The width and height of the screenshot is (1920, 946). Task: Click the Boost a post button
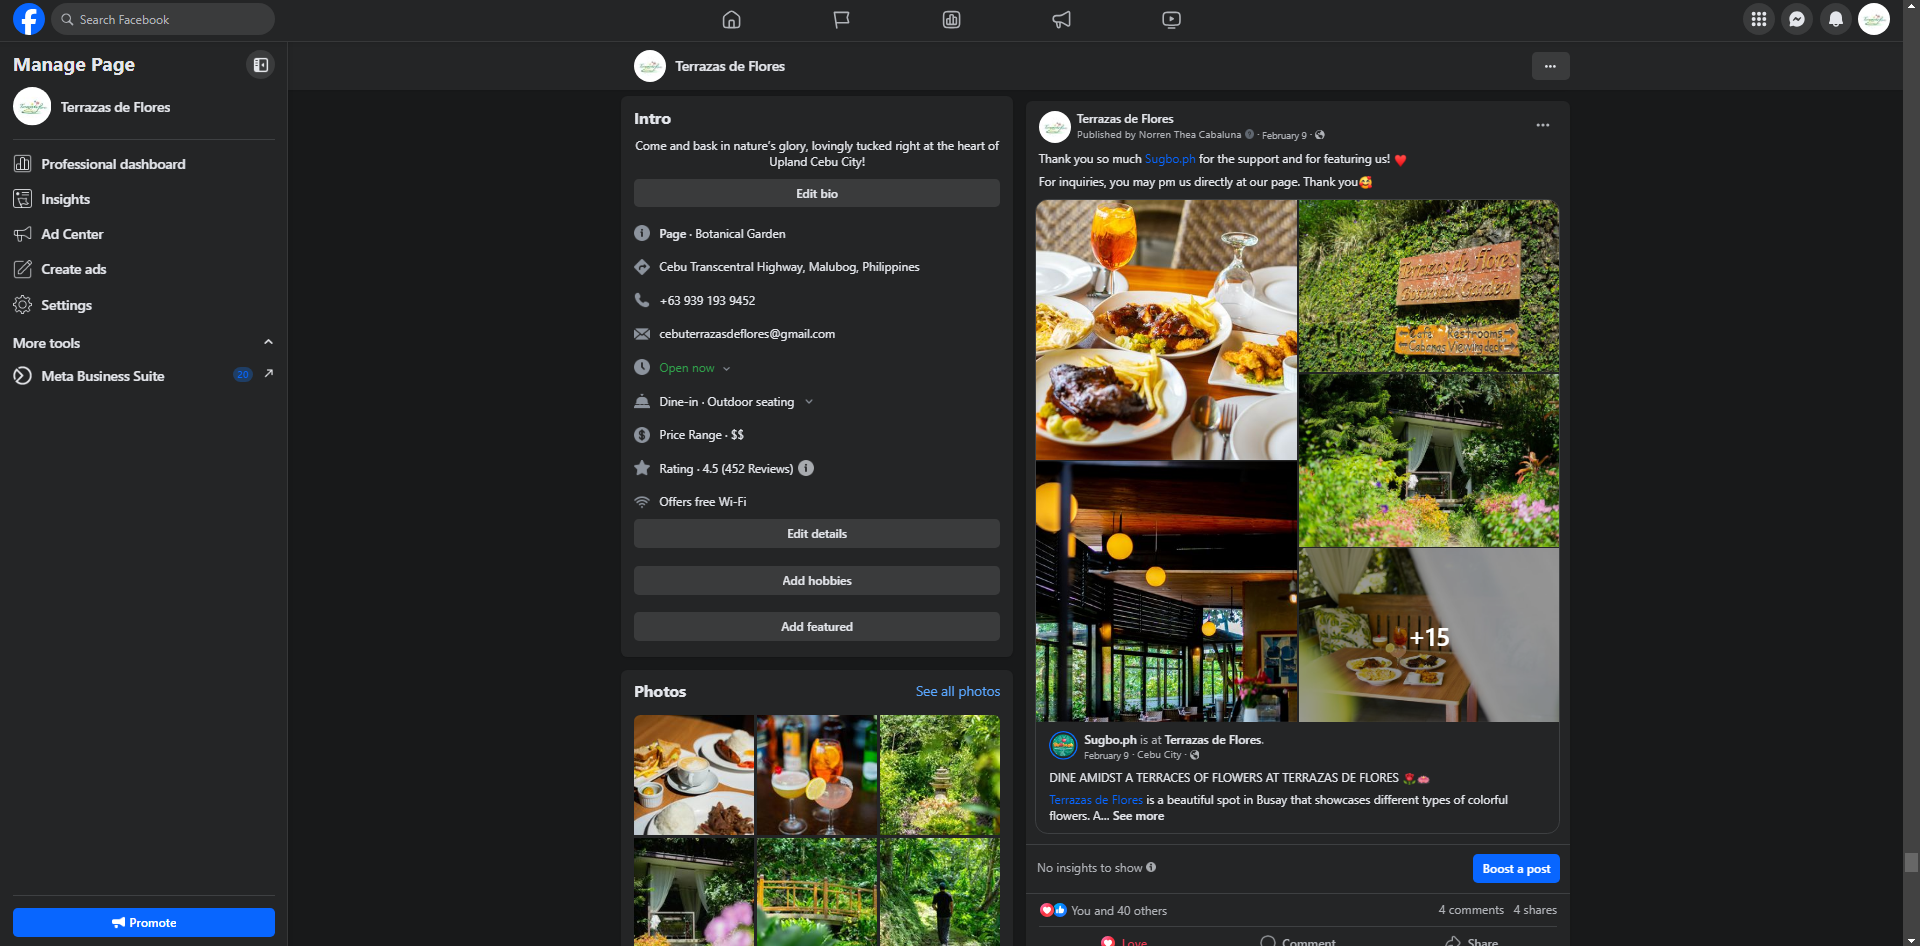tap(1516, 868)
